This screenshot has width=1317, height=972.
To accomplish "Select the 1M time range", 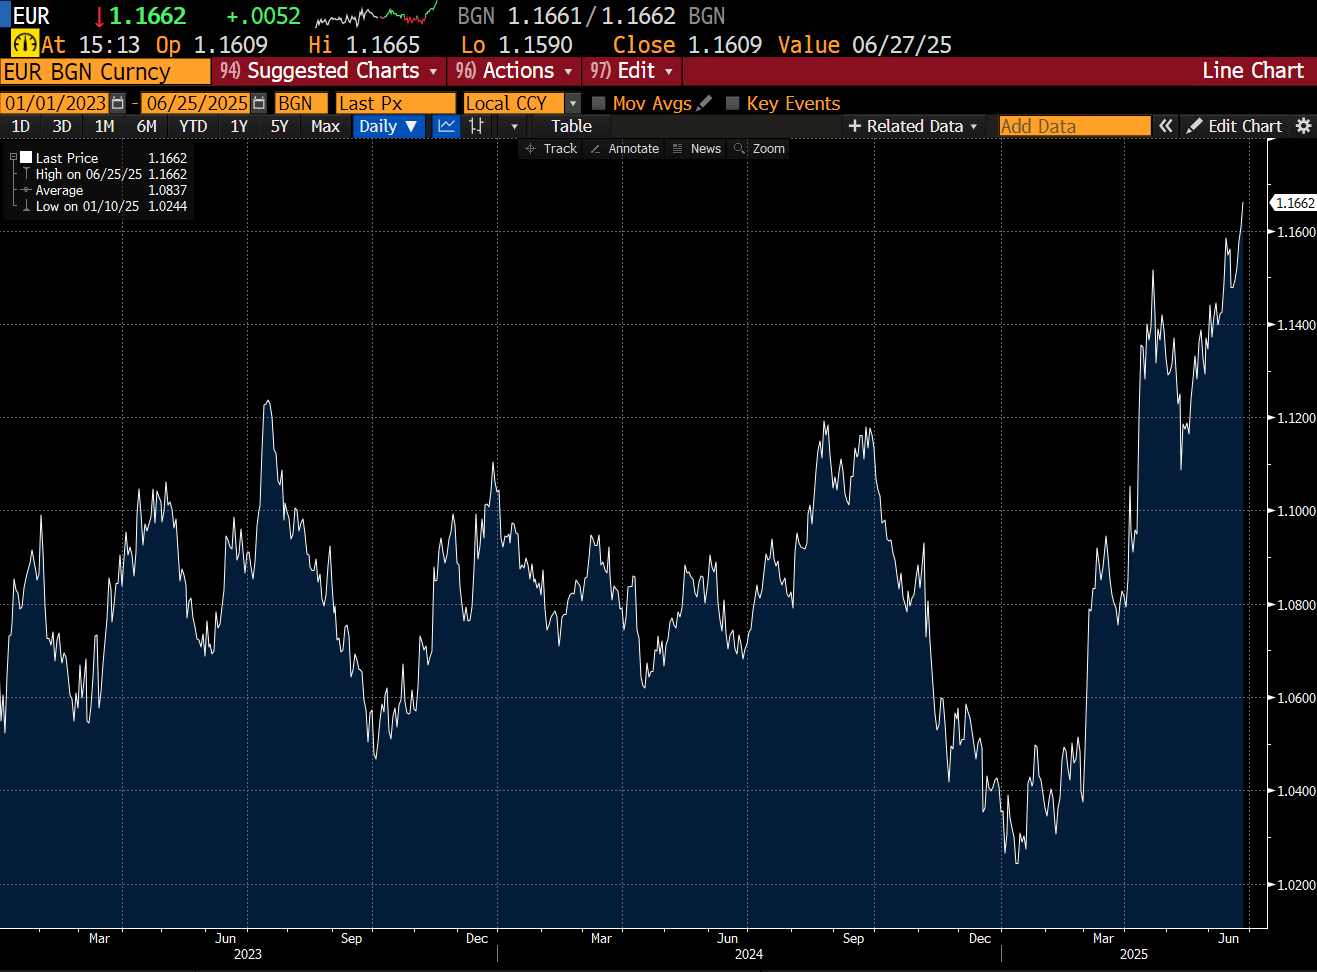I will pos(104,126).
